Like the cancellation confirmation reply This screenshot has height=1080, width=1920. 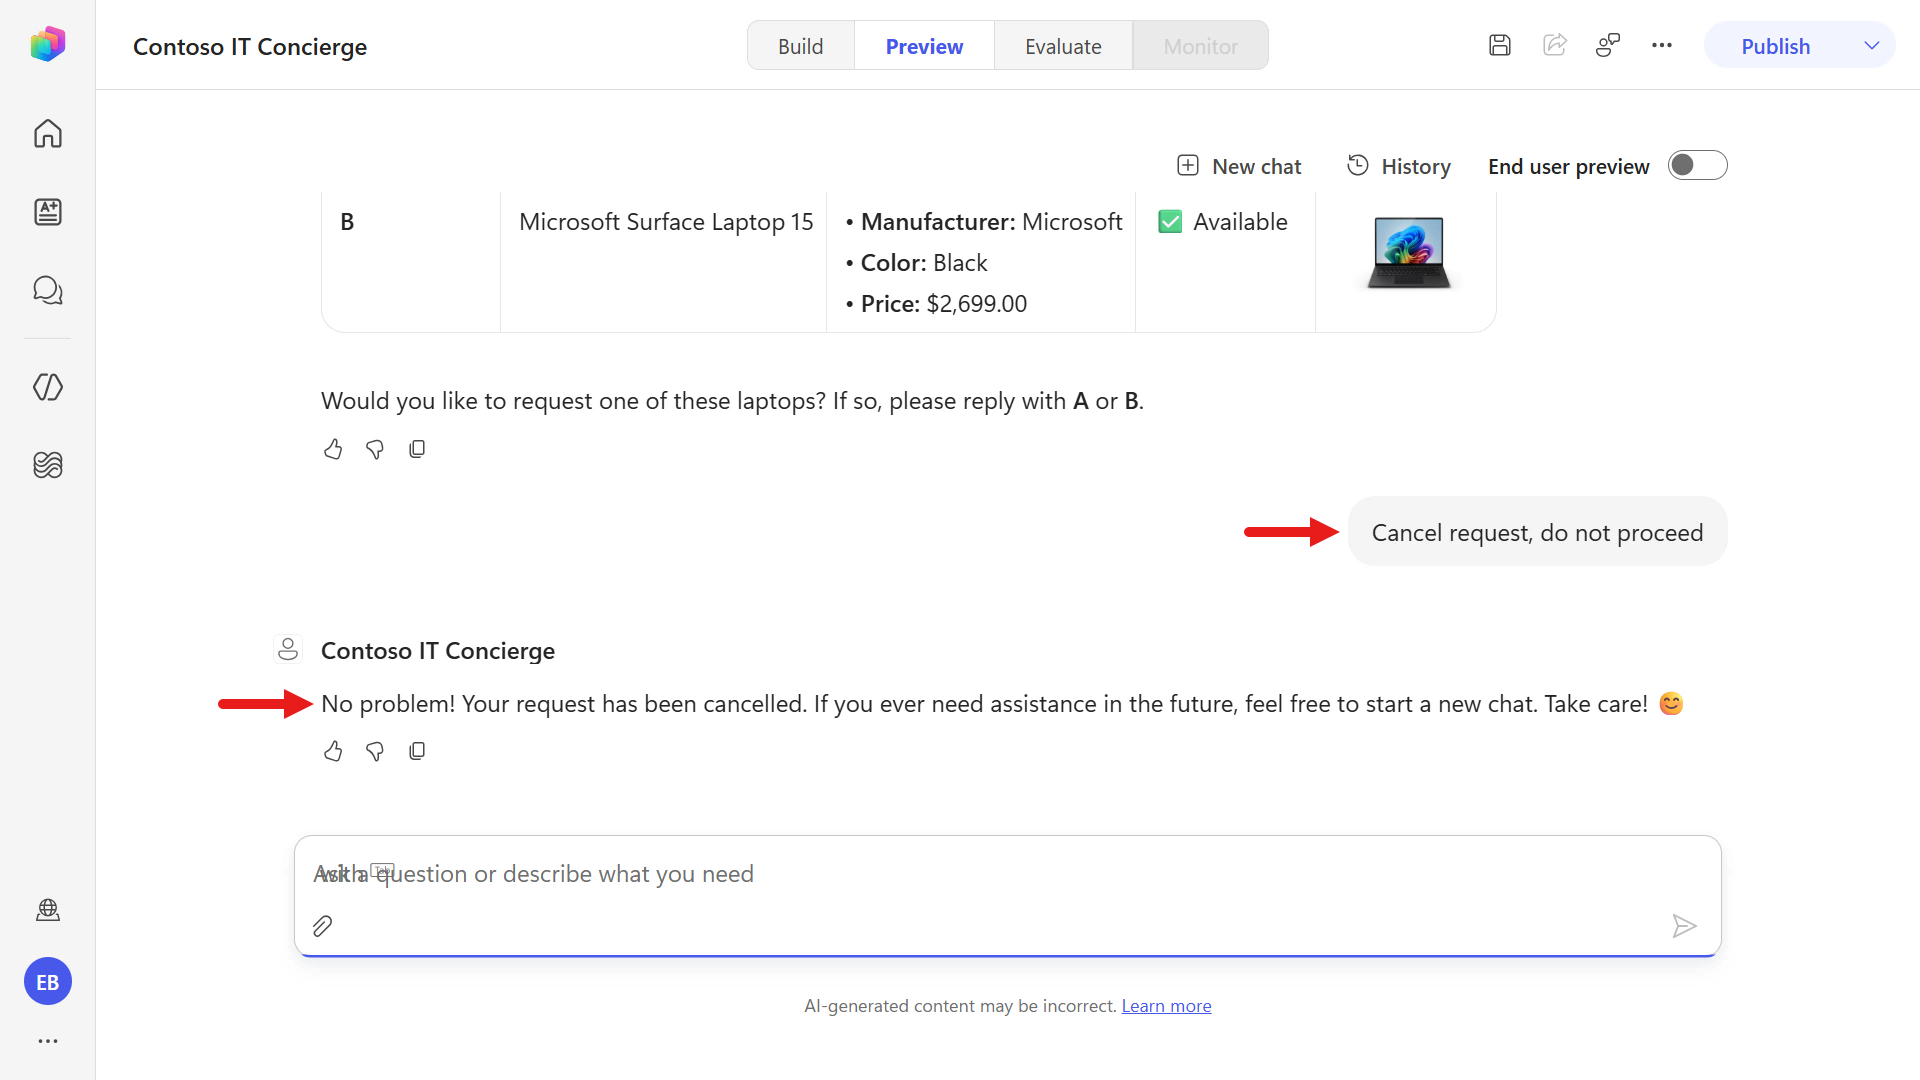point(333,751)
